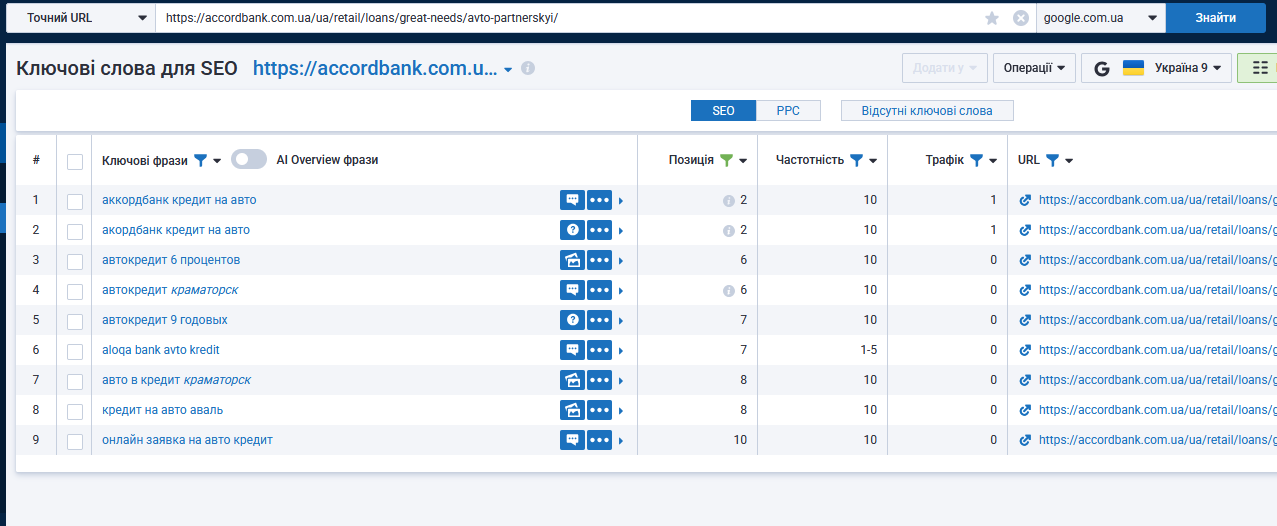
Task: Click the filter icon in the URL column header
Action: pyautogui.click(x=1052, y=160)
